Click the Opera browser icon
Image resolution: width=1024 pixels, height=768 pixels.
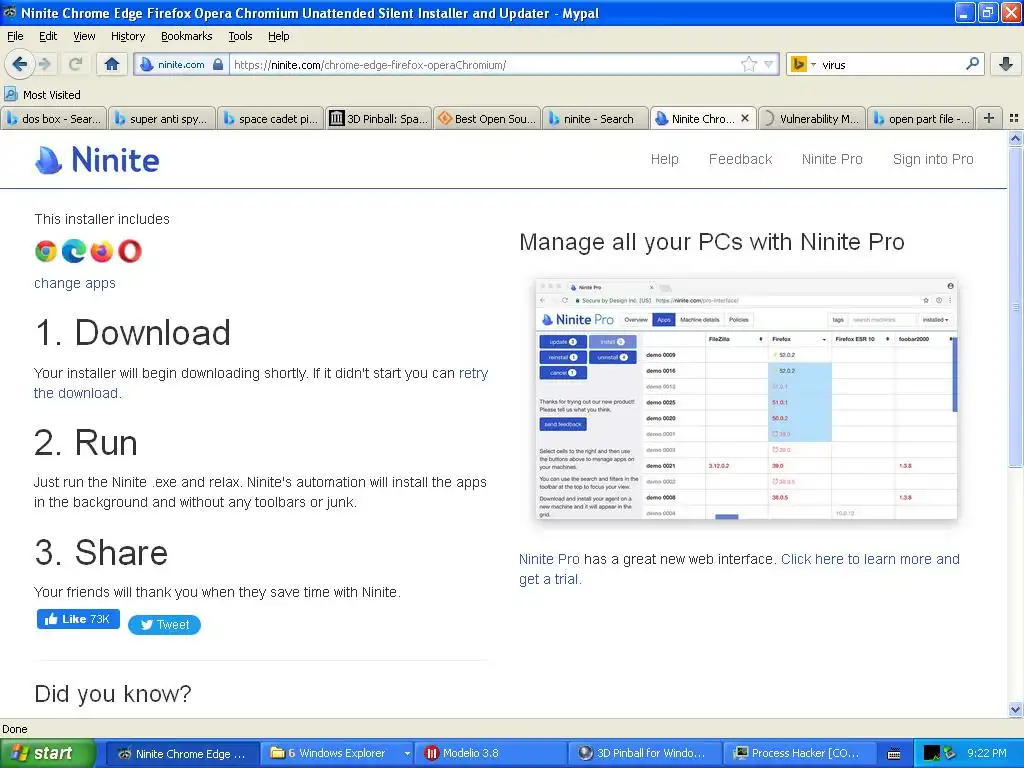[x=129, y=251]
